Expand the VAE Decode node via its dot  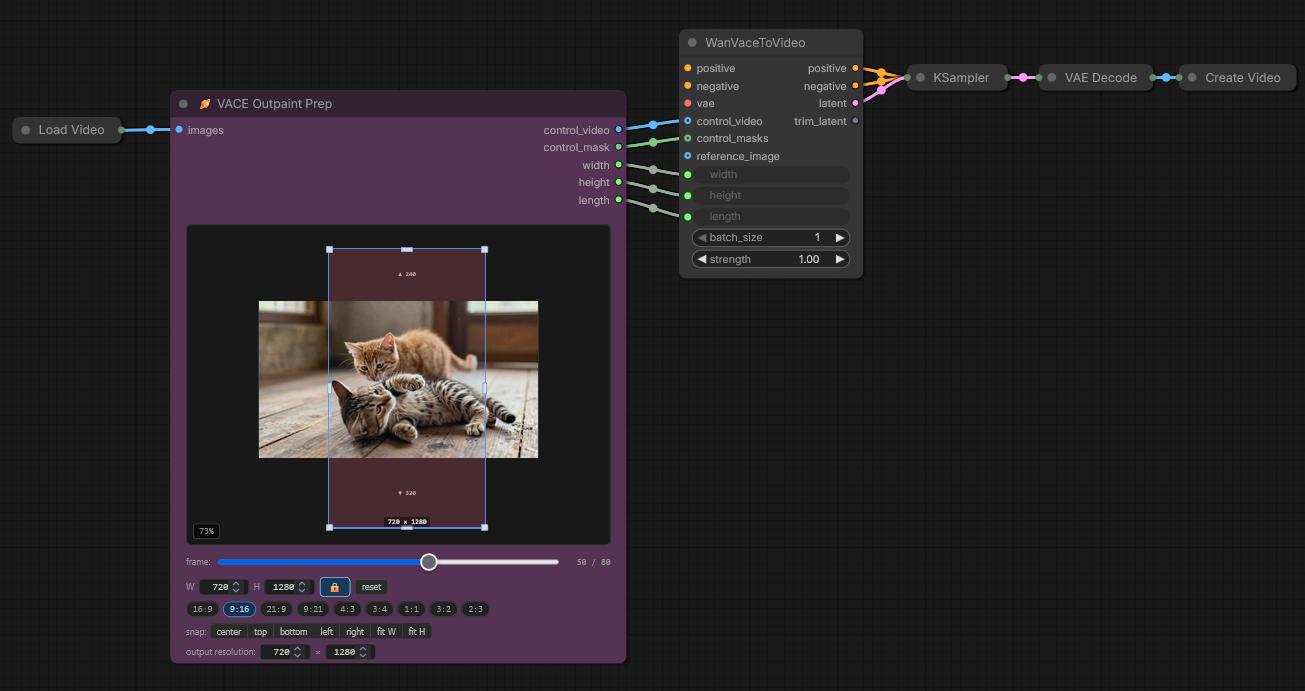click(x=1052, y=77)
